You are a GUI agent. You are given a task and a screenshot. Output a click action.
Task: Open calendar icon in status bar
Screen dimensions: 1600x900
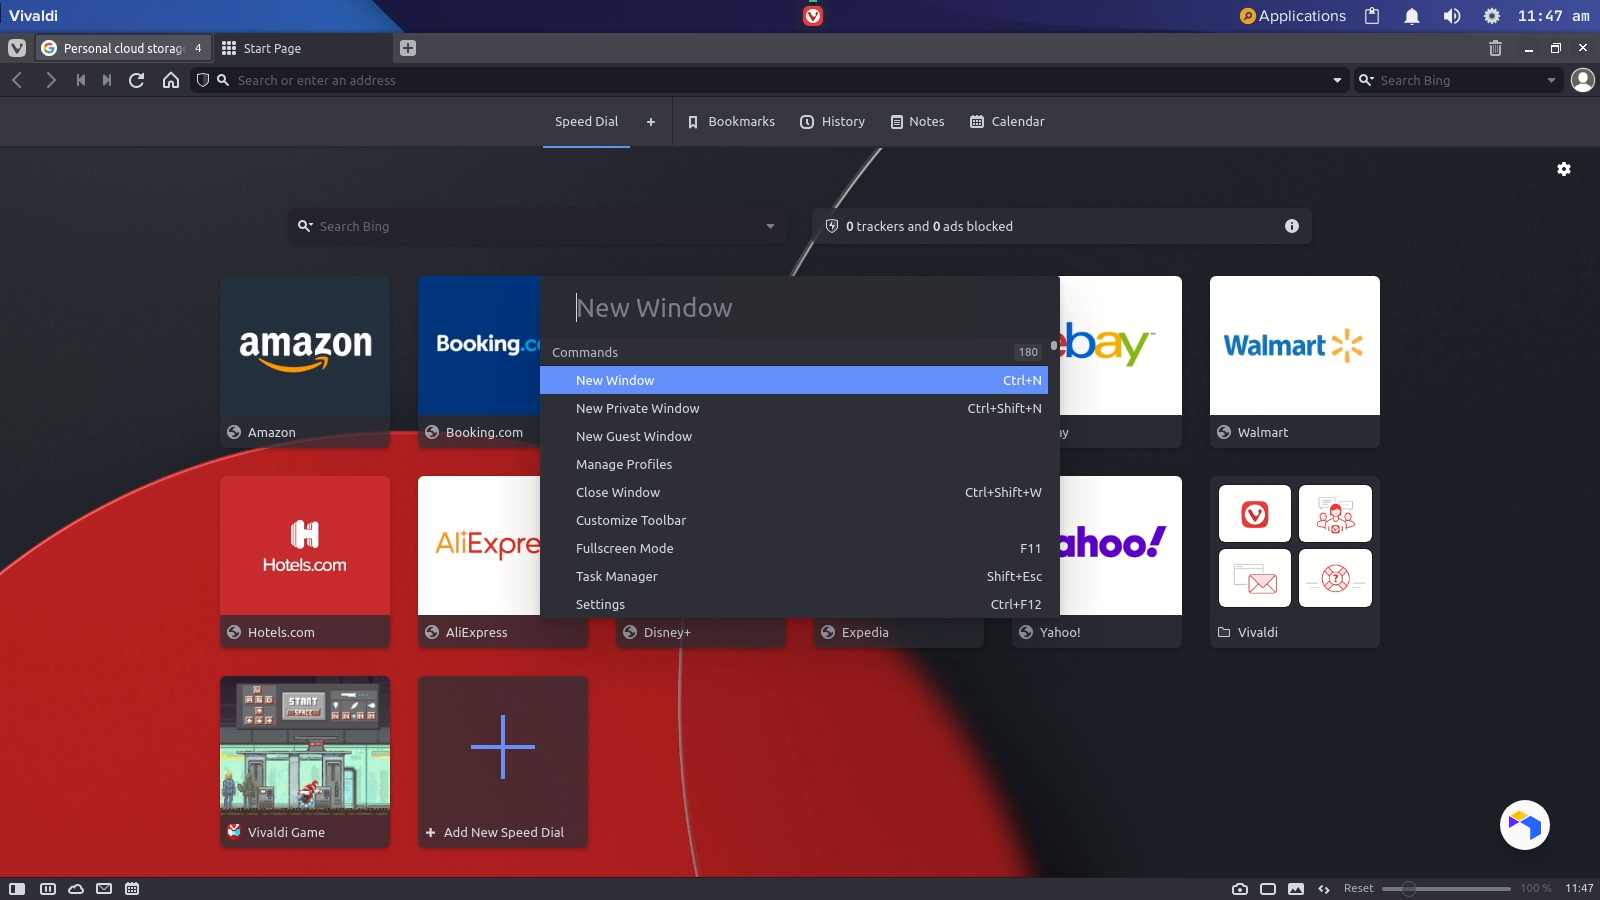[x=132, y=889]
